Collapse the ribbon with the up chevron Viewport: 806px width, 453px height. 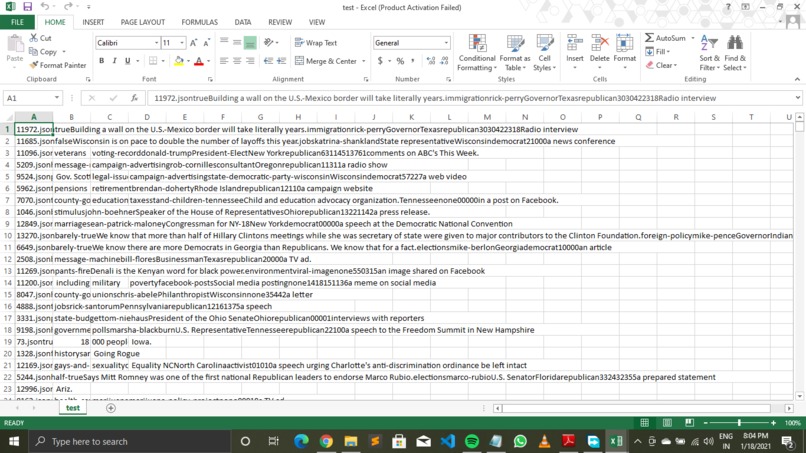click(797, 79)
